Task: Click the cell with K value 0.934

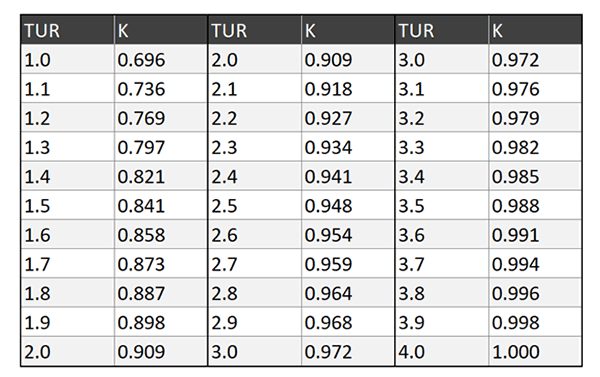Action: tap(348, 147)
